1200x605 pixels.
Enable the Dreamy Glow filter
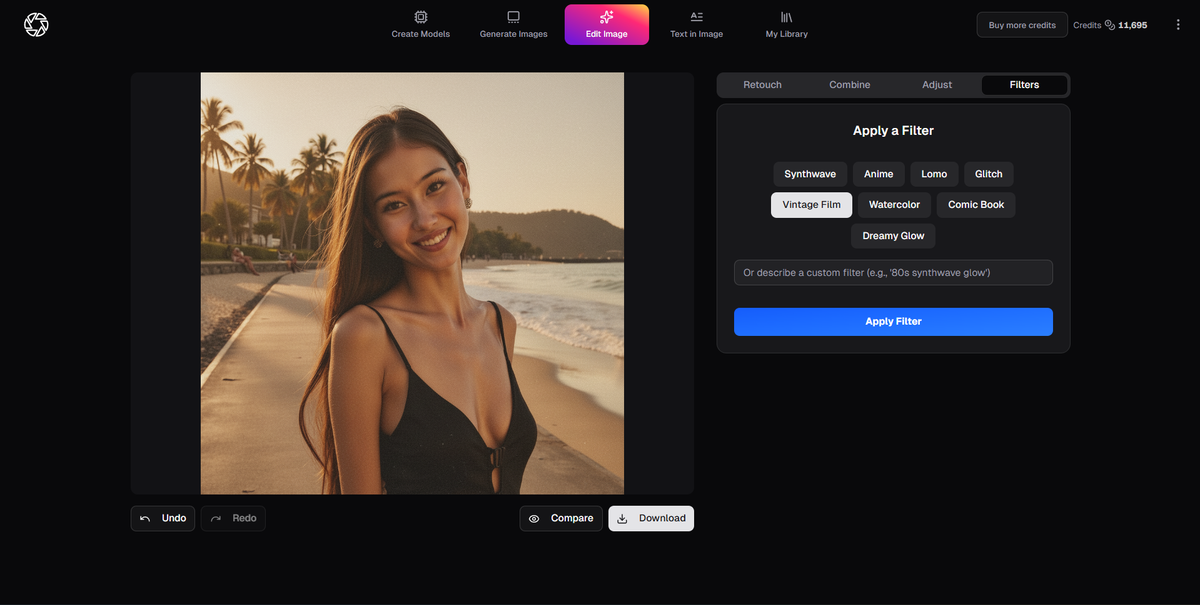tap(892, 235)
